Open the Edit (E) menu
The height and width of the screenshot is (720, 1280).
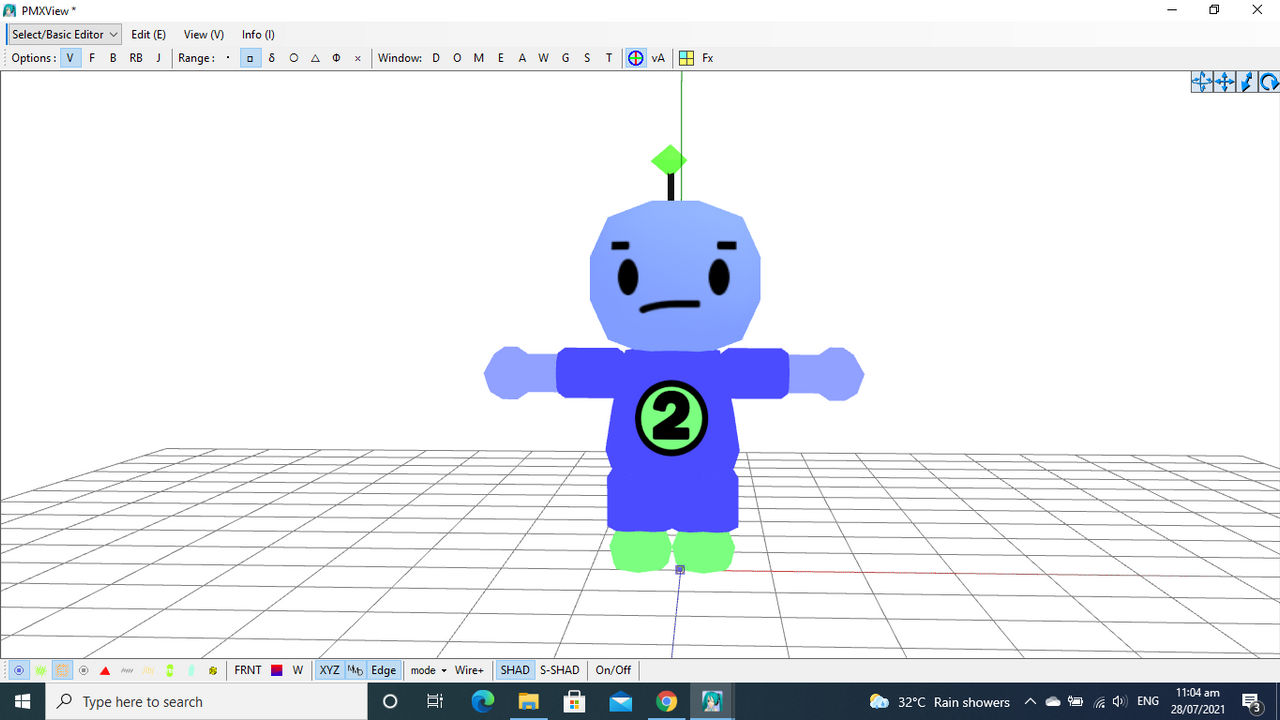coord(148,34)
